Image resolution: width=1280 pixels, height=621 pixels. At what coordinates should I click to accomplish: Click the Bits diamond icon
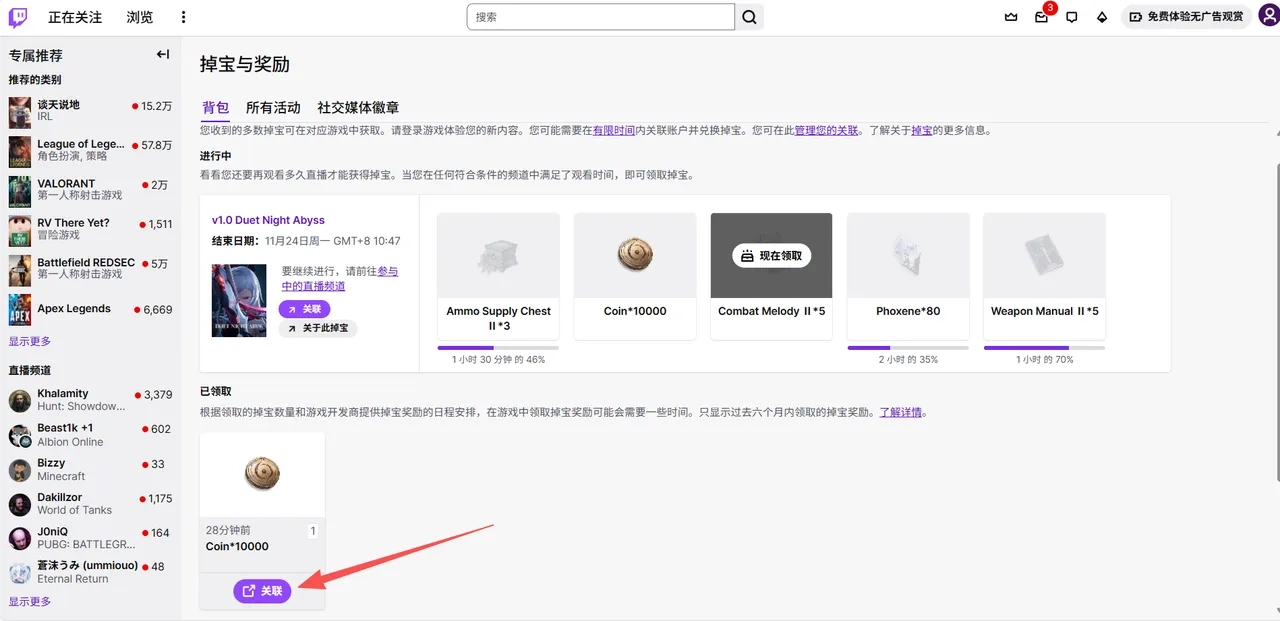coord(1102,17)
